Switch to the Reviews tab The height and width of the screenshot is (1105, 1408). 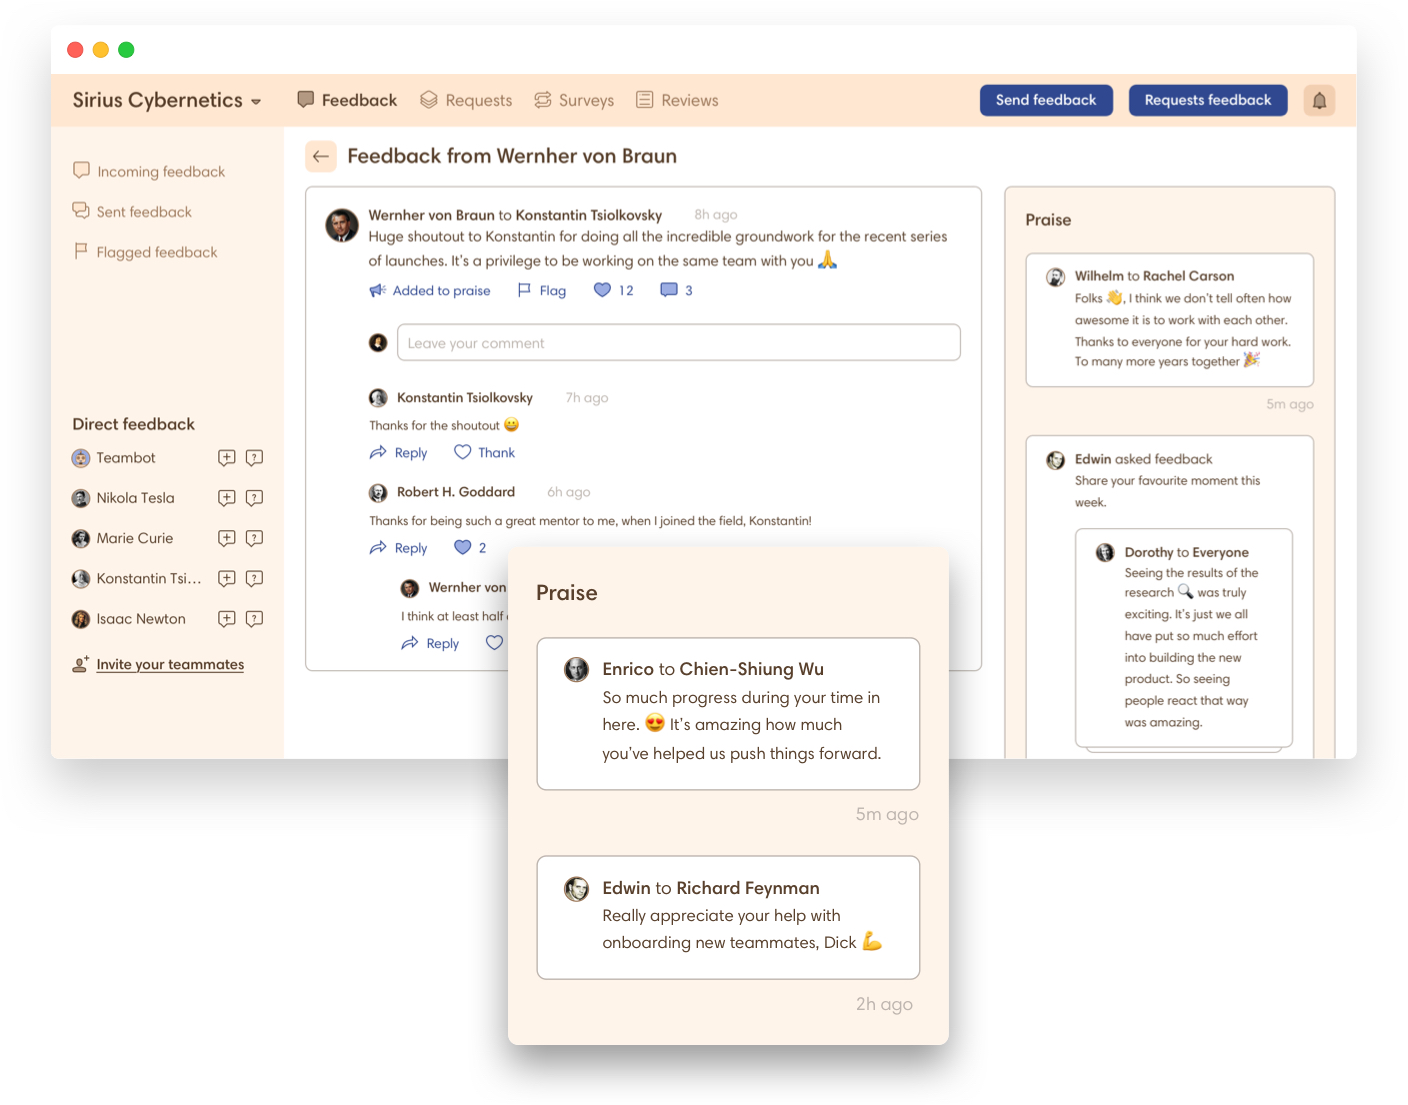(677, 100)
